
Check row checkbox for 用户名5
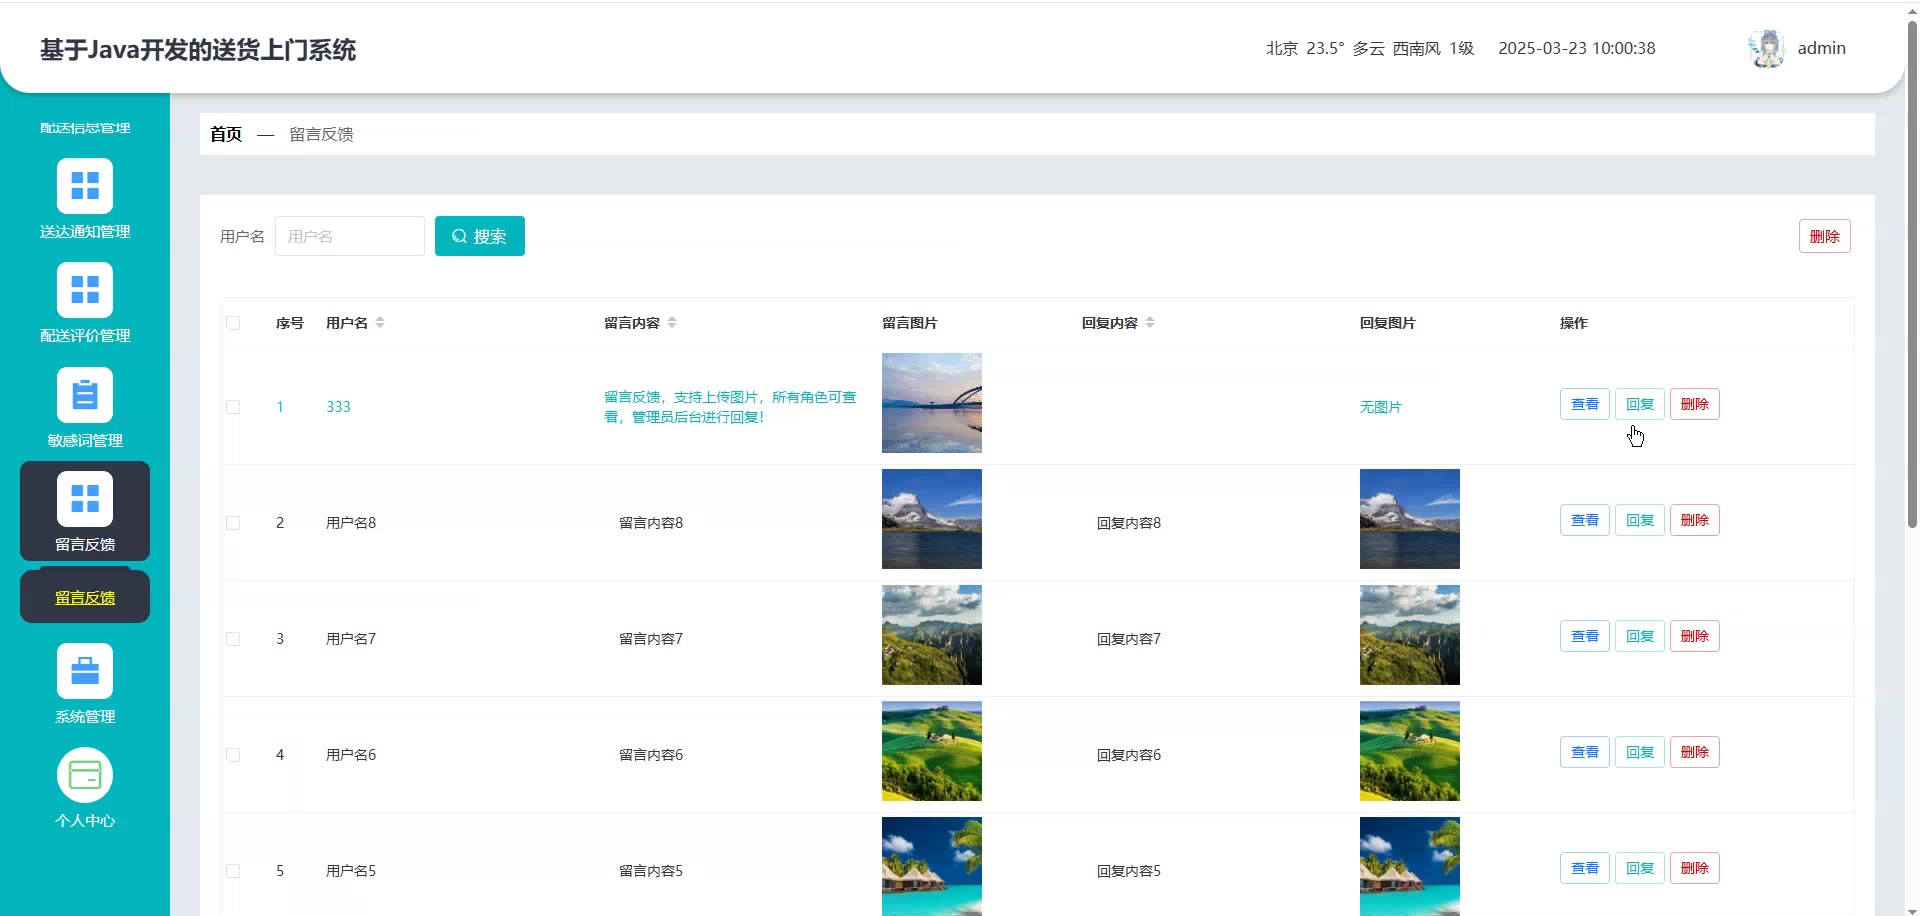233,871
